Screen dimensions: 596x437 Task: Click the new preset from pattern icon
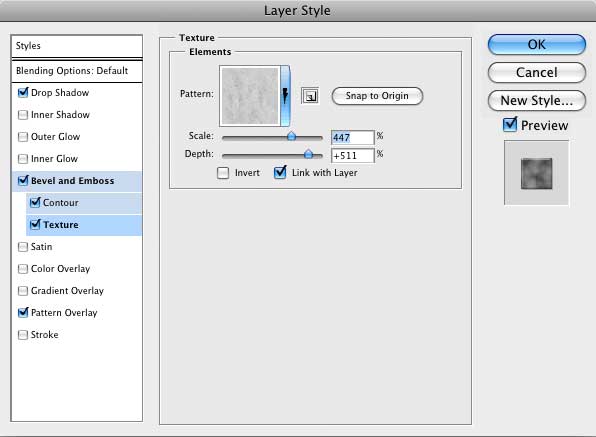coord(310,96)
